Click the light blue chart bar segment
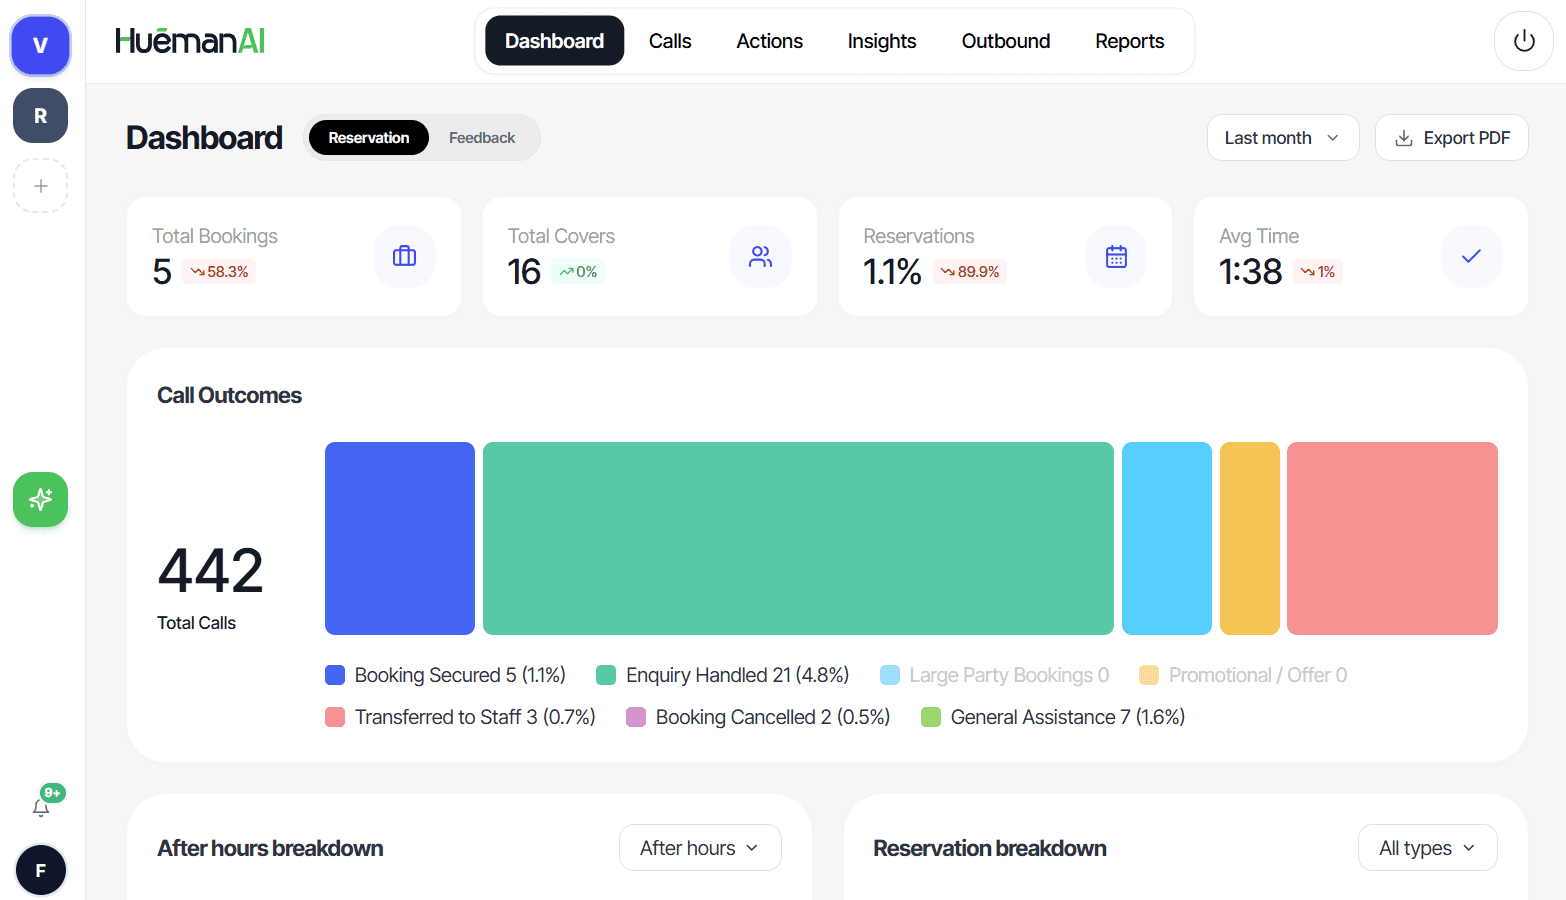 [1167, 538]
